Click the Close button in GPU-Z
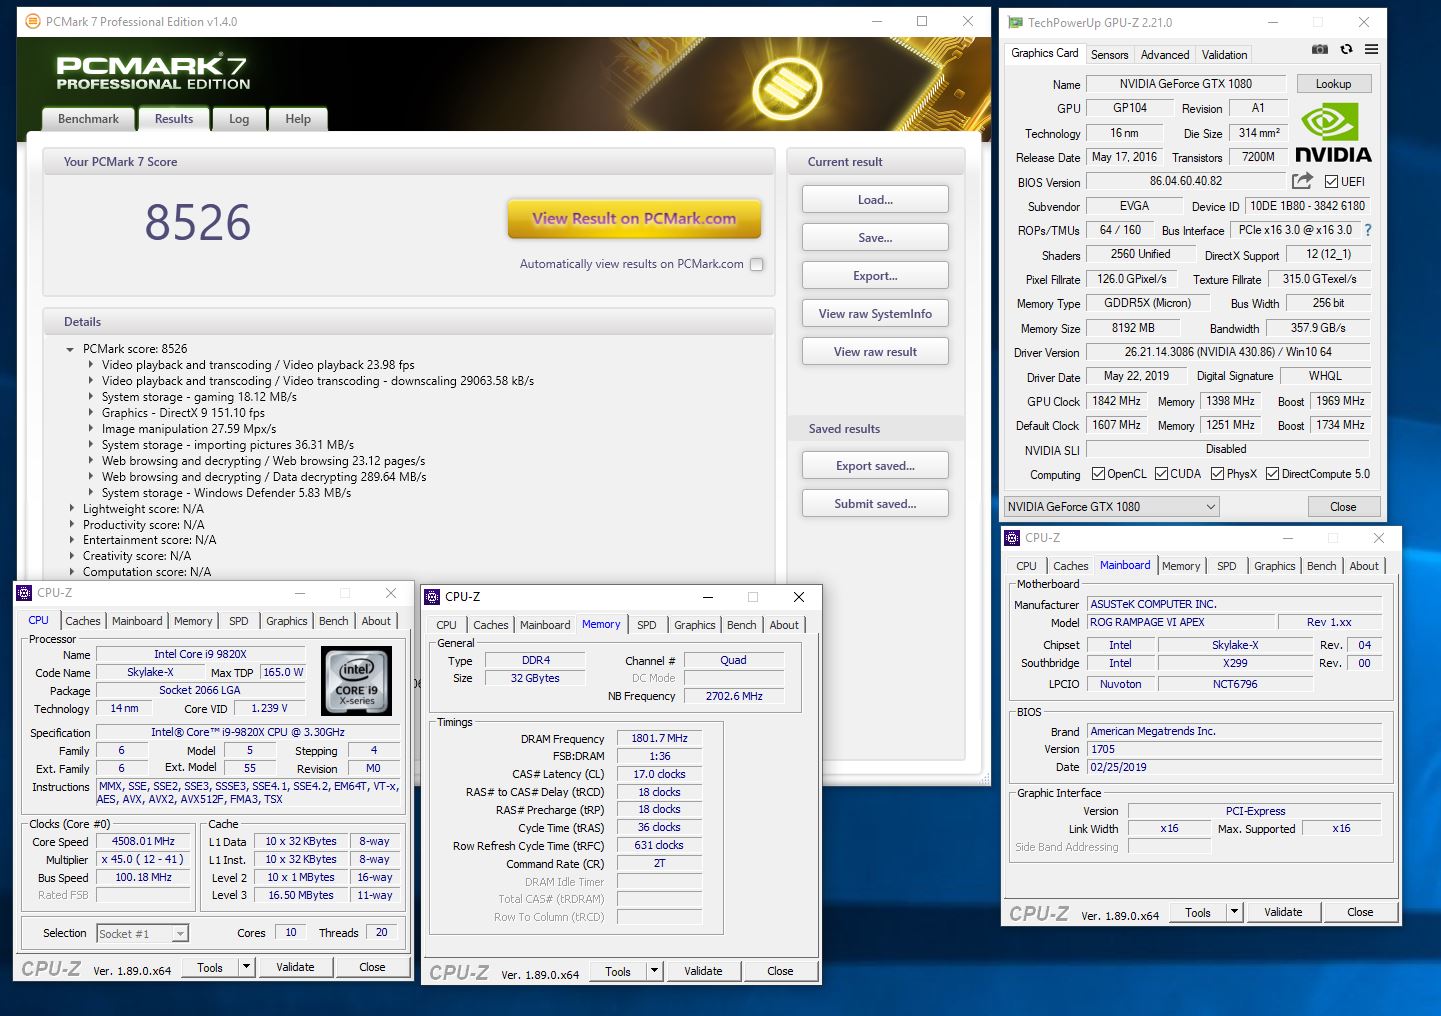 [x=1343, y=507]
